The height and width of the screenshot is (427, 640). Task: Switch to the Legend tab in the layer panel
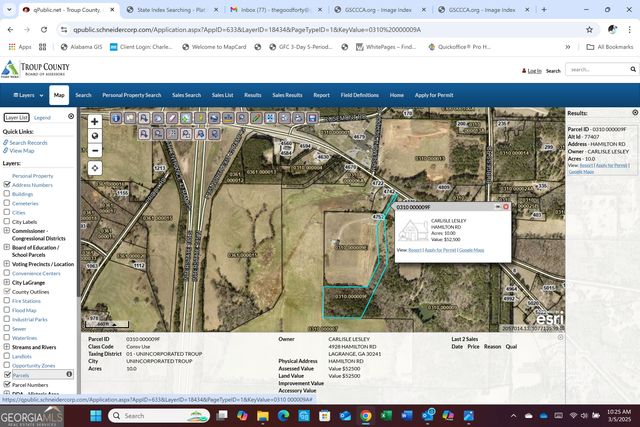[x=42, y=118]
